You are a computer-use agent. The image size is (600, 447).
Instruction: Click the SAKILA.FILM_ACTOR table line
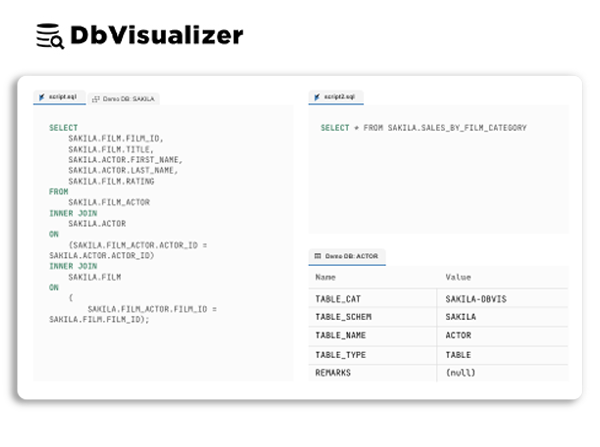point(109,202)
